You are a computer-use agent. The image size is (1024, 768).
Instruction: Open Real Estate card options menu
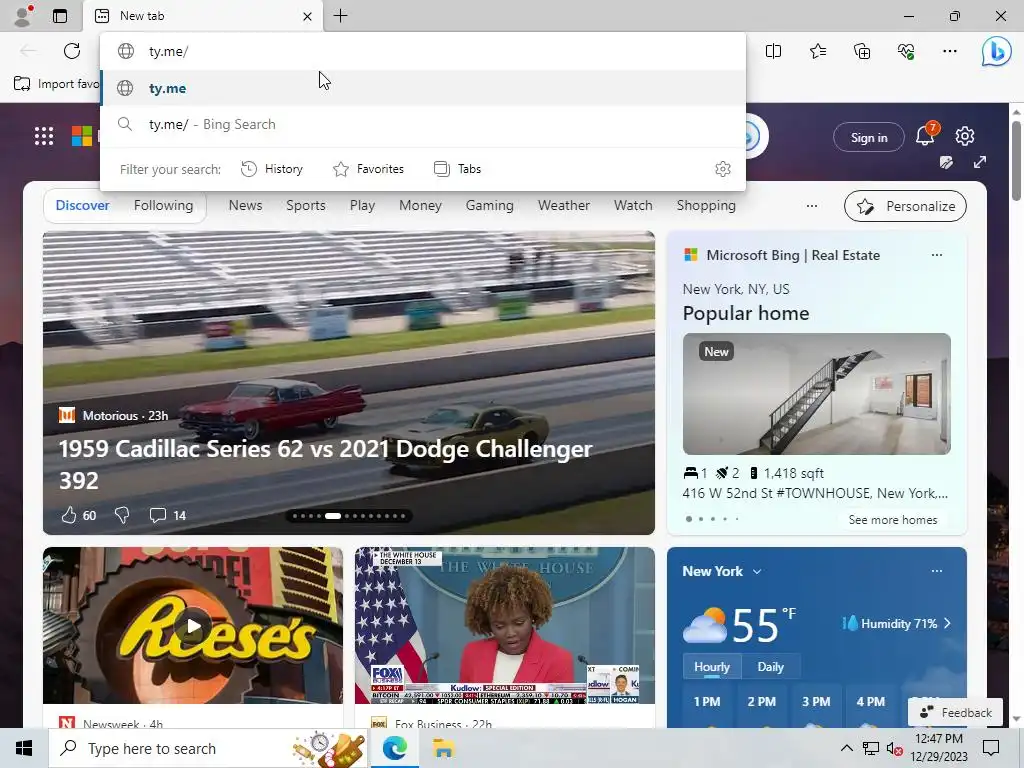pyautogui.click(x=936, y=255)
